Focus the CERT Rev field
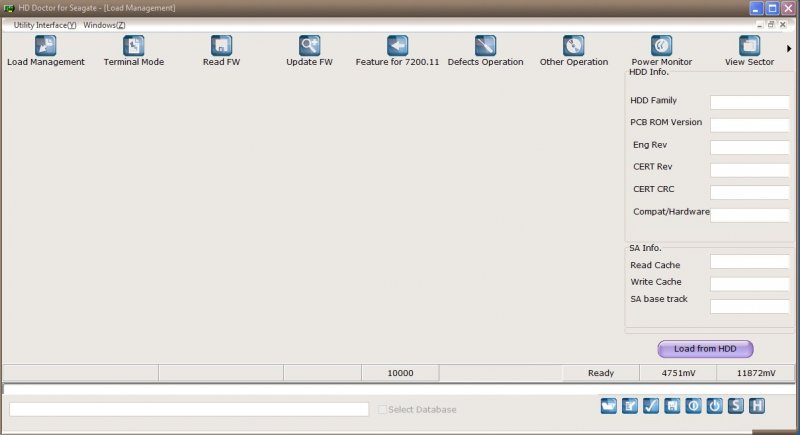 click(749, 169)
